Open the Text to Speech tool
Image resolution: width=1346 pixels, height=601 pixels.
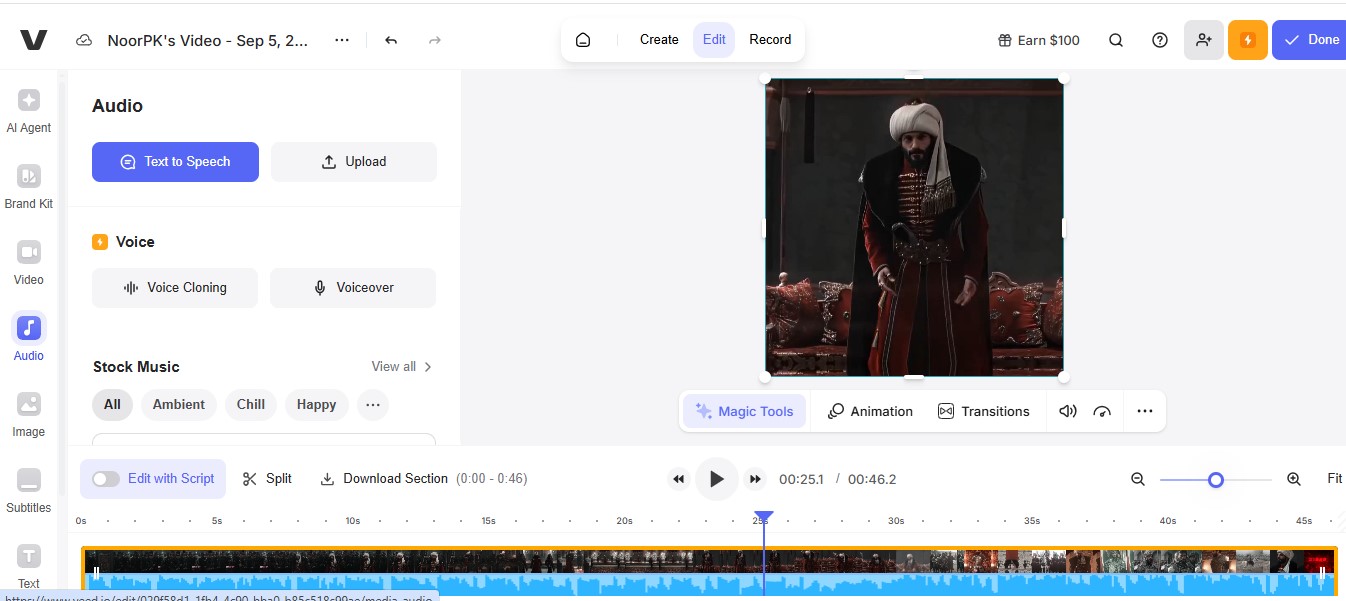[x=175, y=161]
